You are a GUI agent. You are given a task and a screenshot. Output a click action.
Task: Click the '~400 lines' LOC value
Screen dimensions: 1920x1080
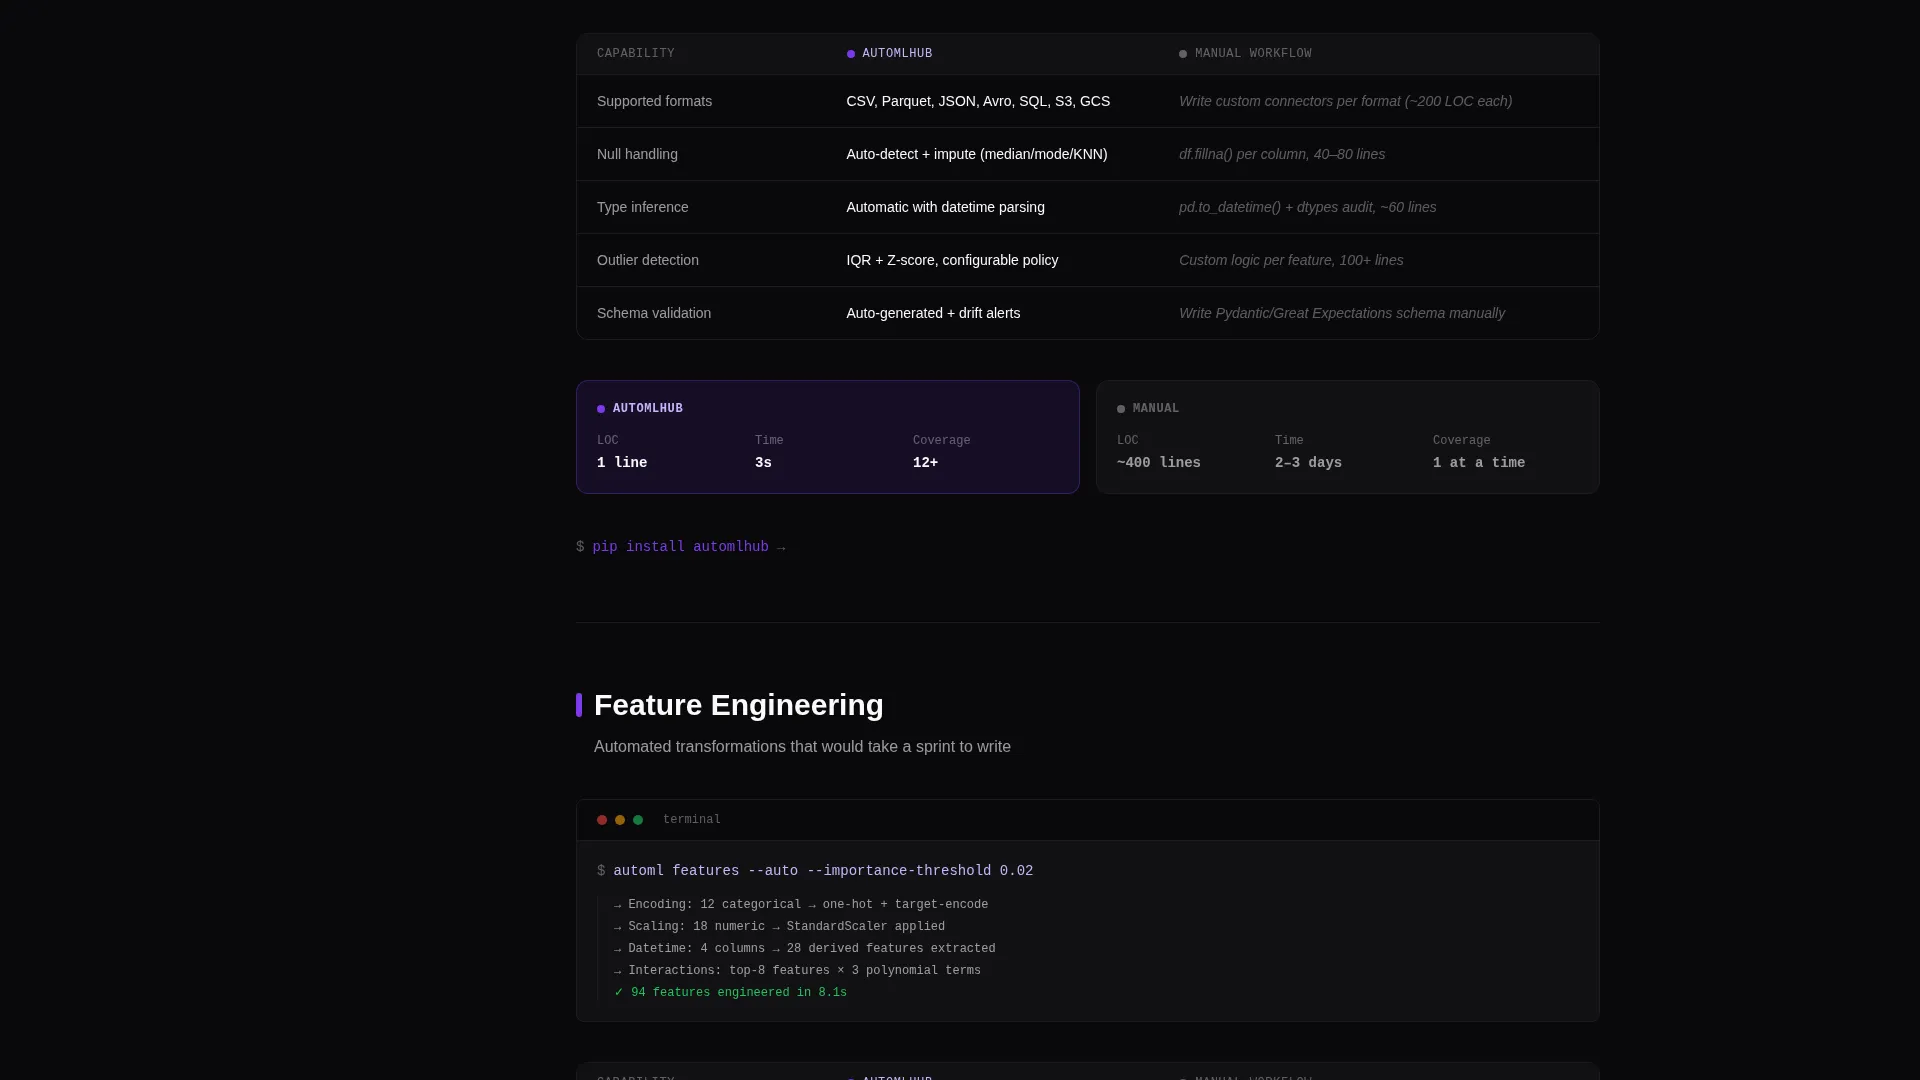[x=1159, y=463]
